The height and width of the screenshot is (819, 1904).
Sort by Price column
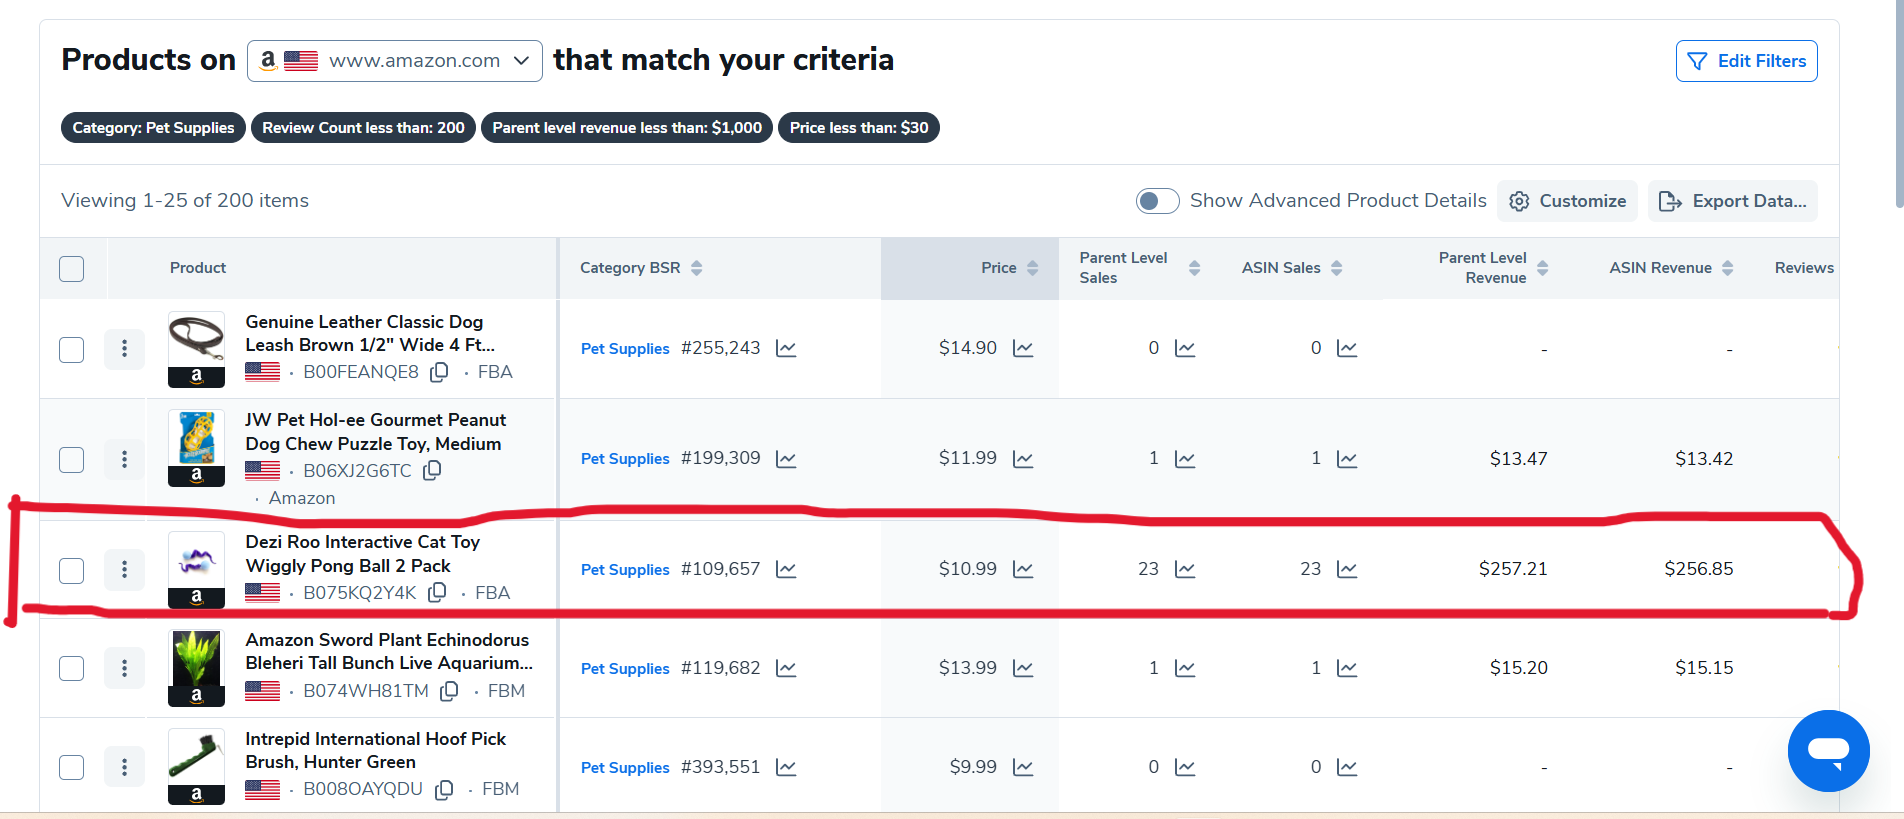pyautogui.click(x=1033, y=268)
